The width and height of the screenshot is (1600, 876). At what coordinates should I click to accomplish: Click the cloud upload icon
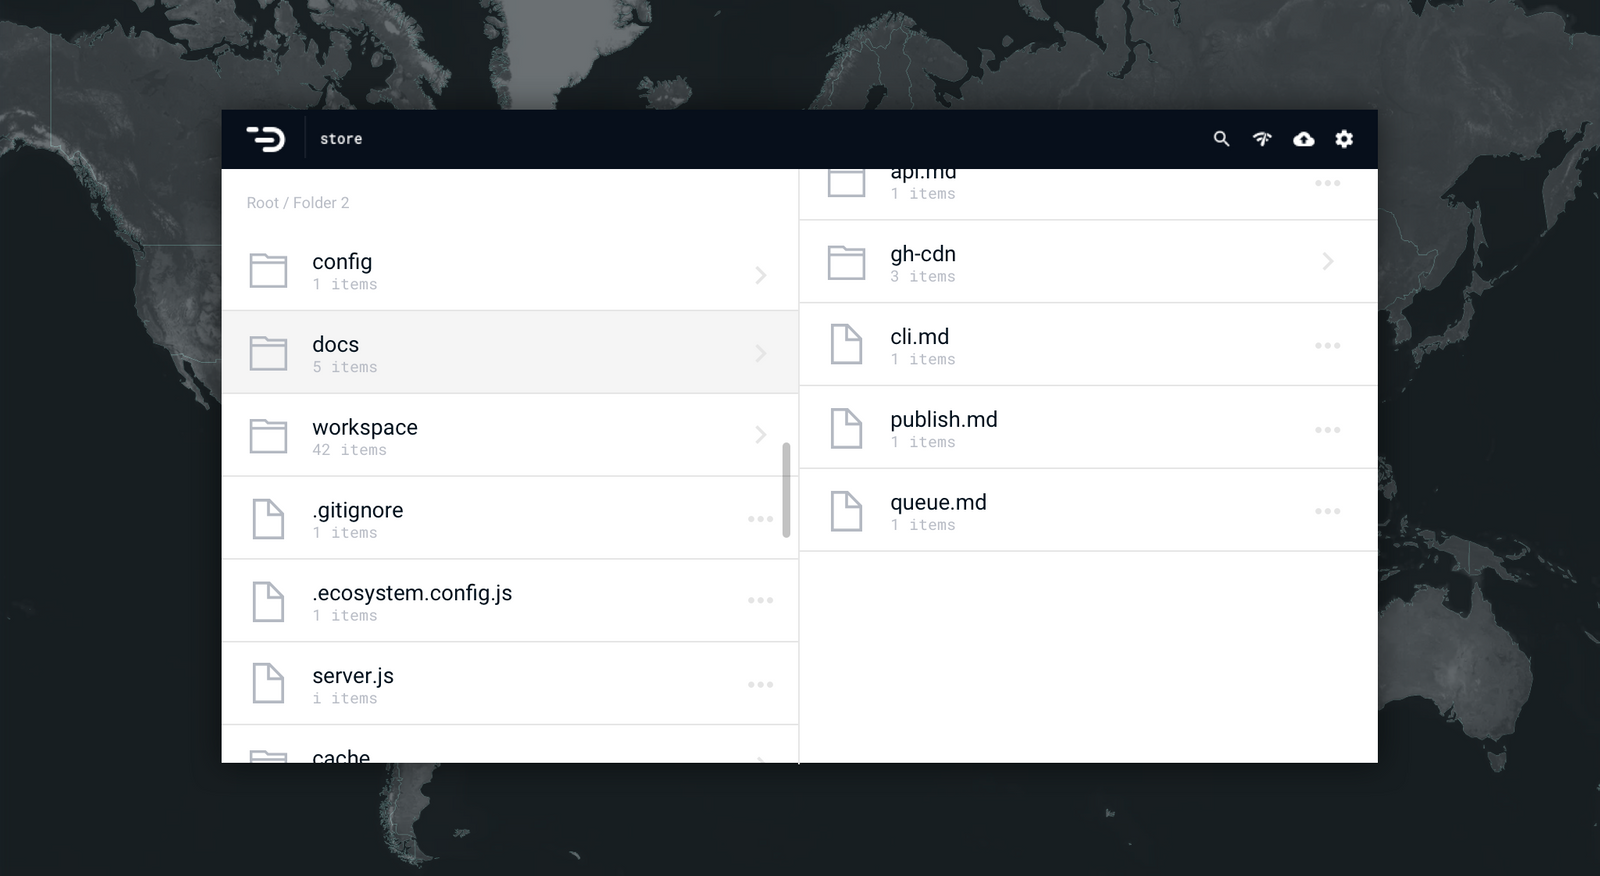click(1303, 139)
